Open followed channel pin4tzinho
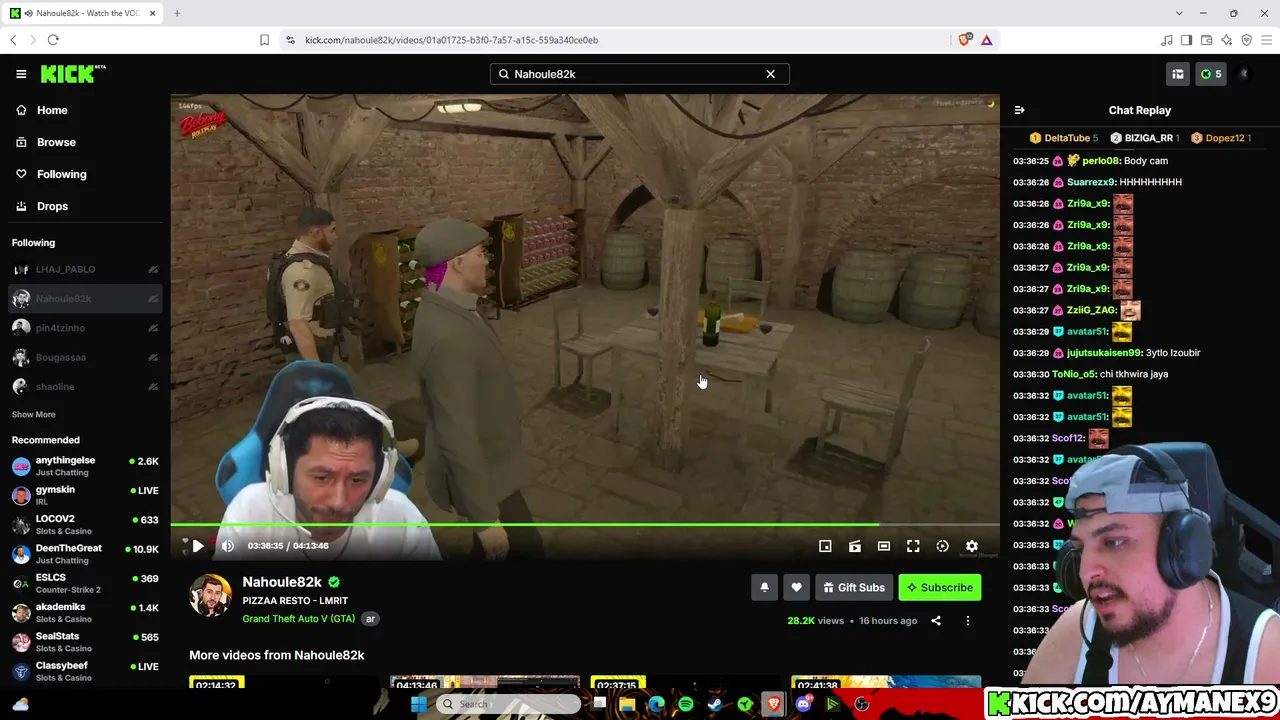The width and height of the screenshot is (1280, 720). click(85, 328)
